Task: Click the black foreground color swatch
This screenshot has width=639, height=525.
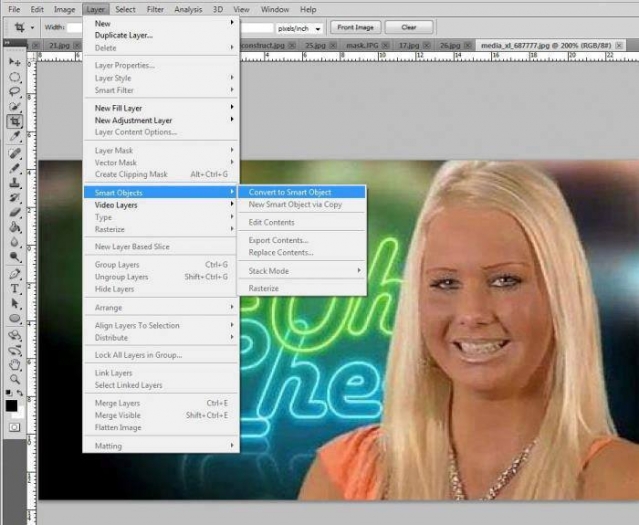Action: 13,405
